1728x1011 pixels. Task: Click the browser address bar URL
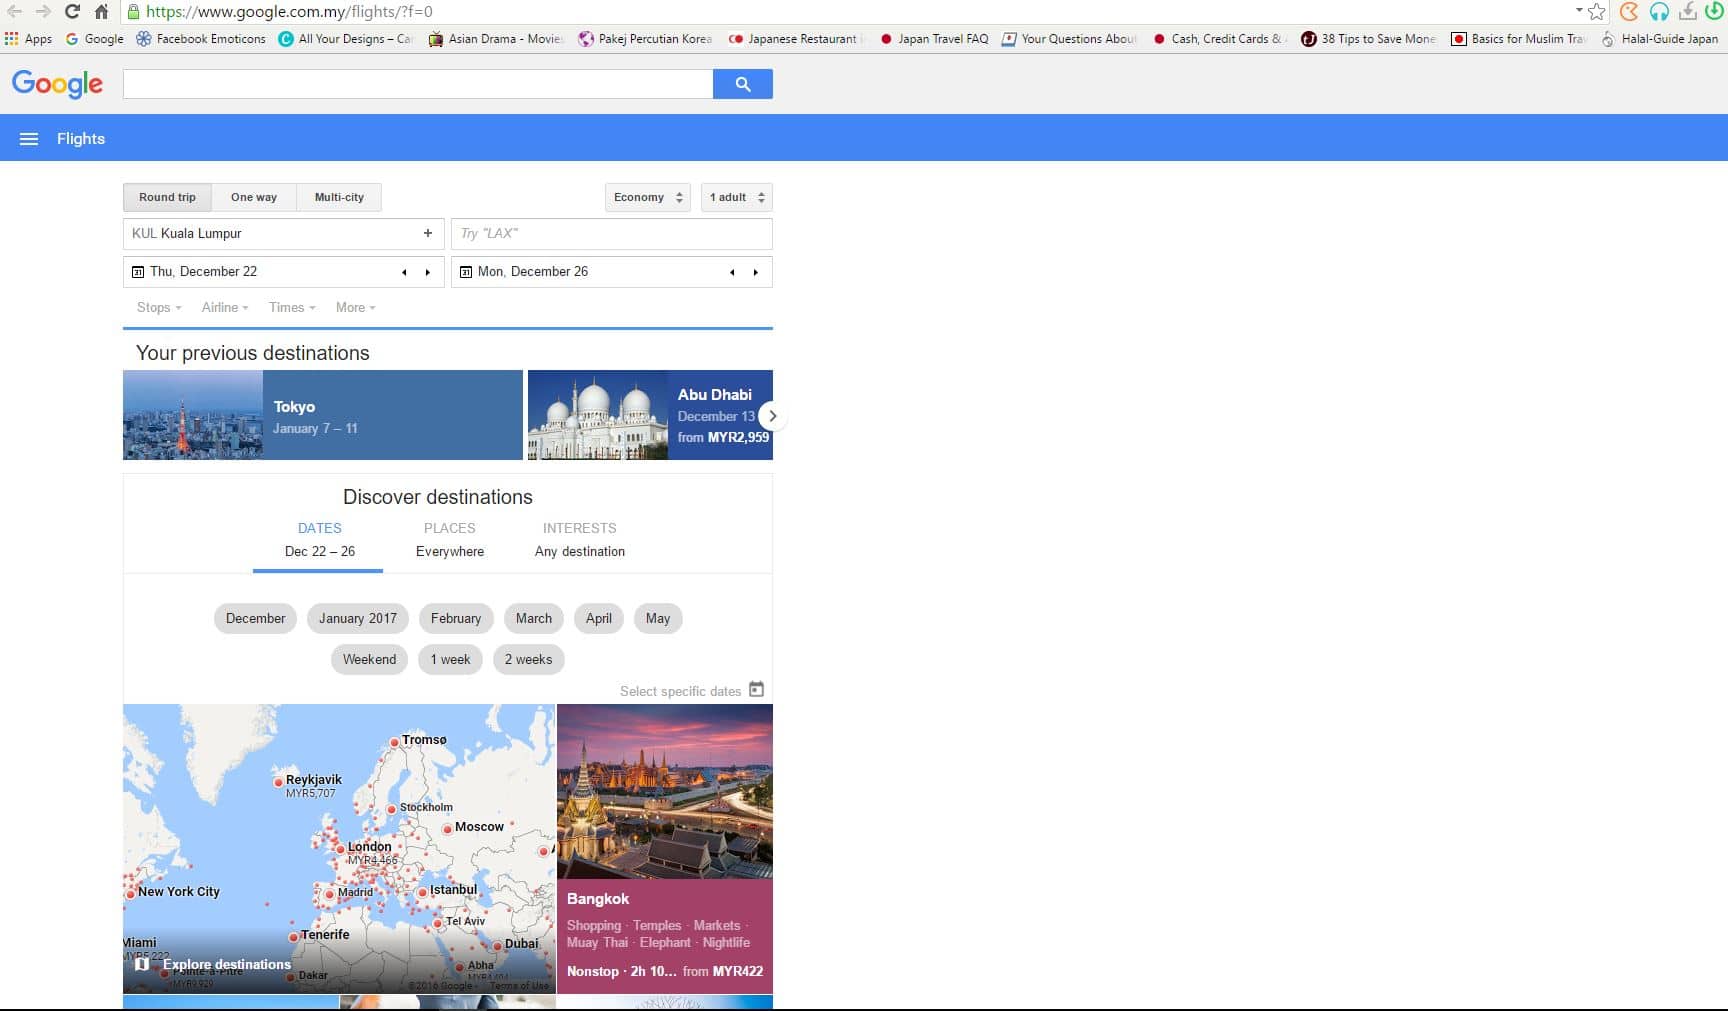pyautogui.click(x=290, y=12)
